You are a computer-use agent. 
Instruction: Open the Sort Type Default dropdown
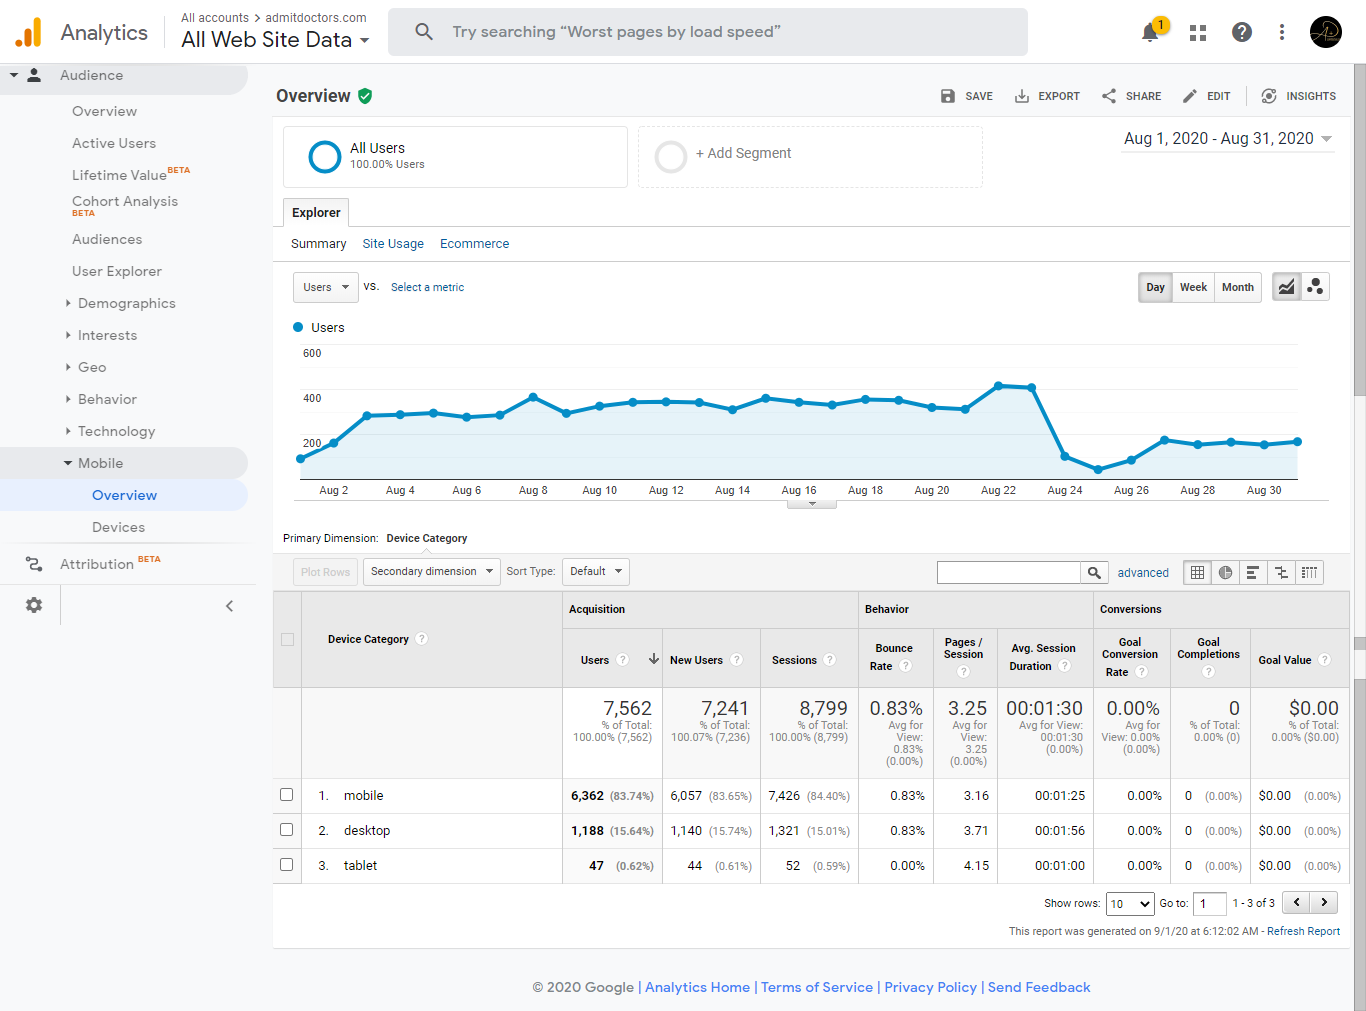click(x=596, y=572)
